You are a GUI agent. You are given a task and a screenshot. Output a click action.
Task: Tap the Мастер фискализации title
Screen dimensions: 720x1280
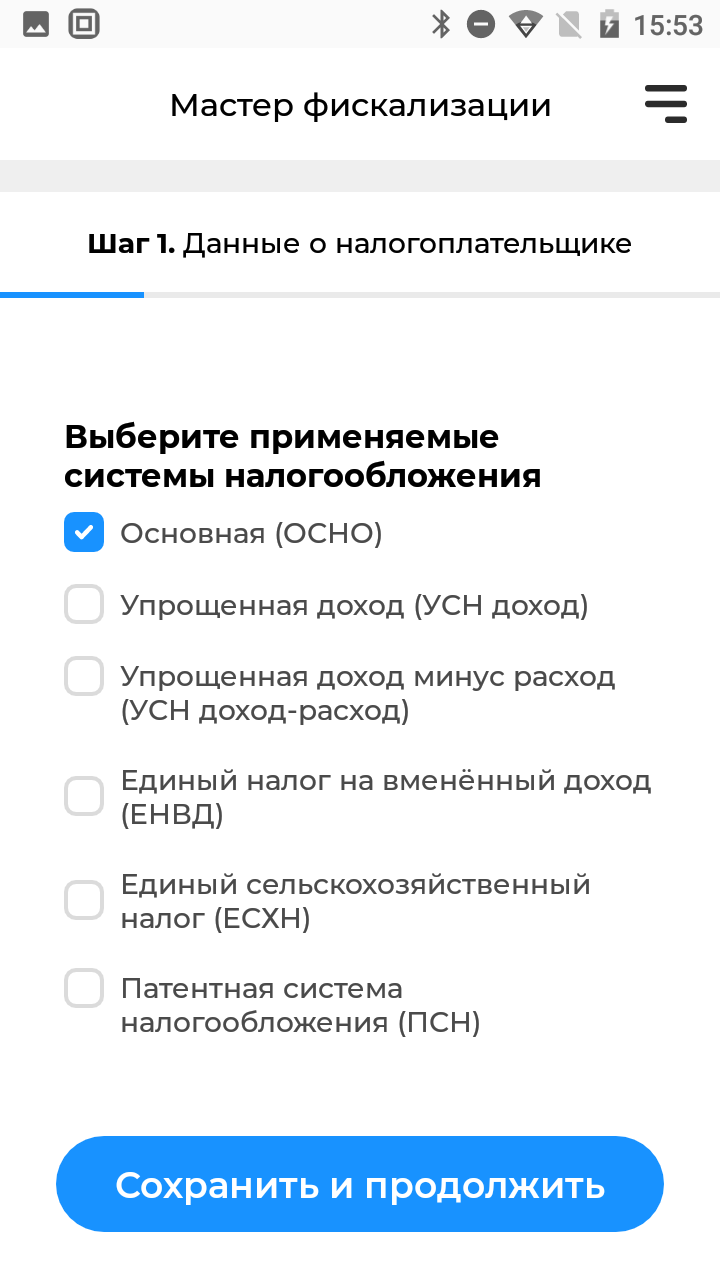(360, 104)
